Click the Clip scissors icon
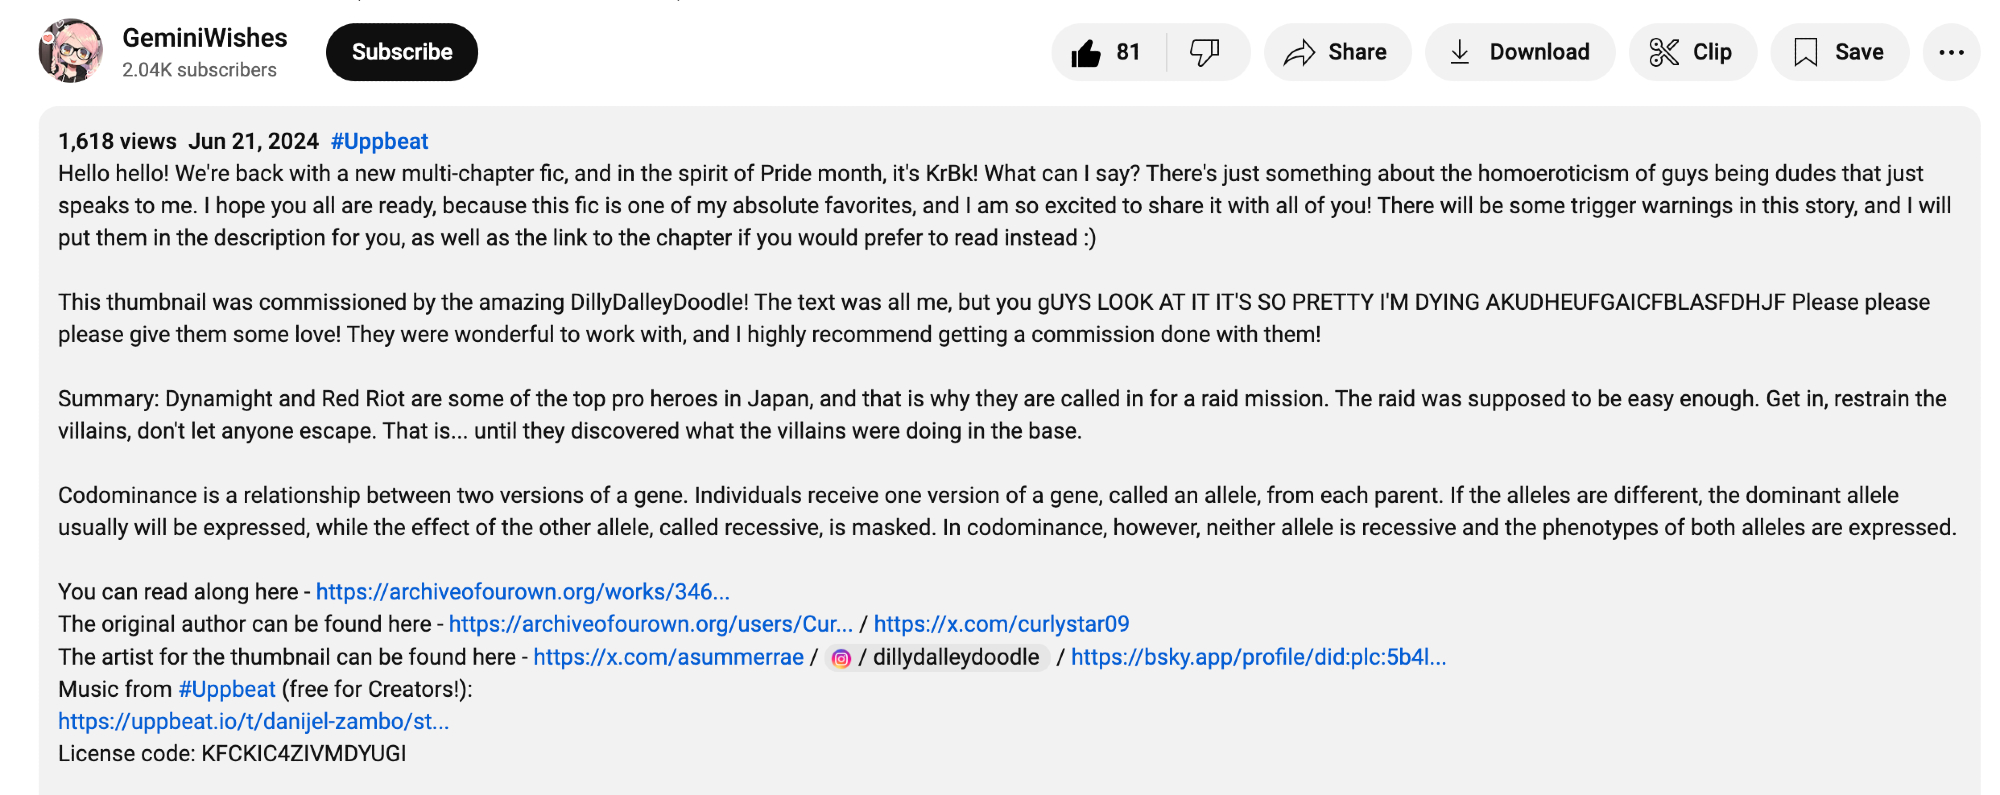The width and height of the screenshot is (2000, 795). coord(1664,53)
